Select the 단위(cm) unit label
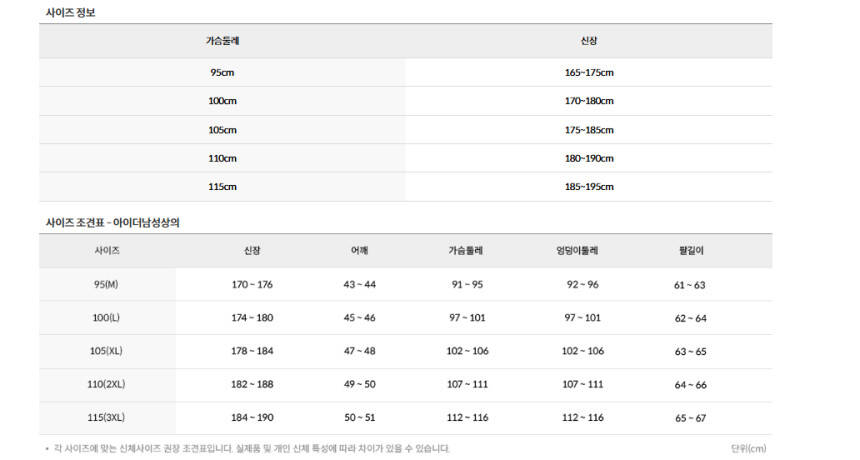860x460 pixels. pyautogui.click(x=748, y=449)
